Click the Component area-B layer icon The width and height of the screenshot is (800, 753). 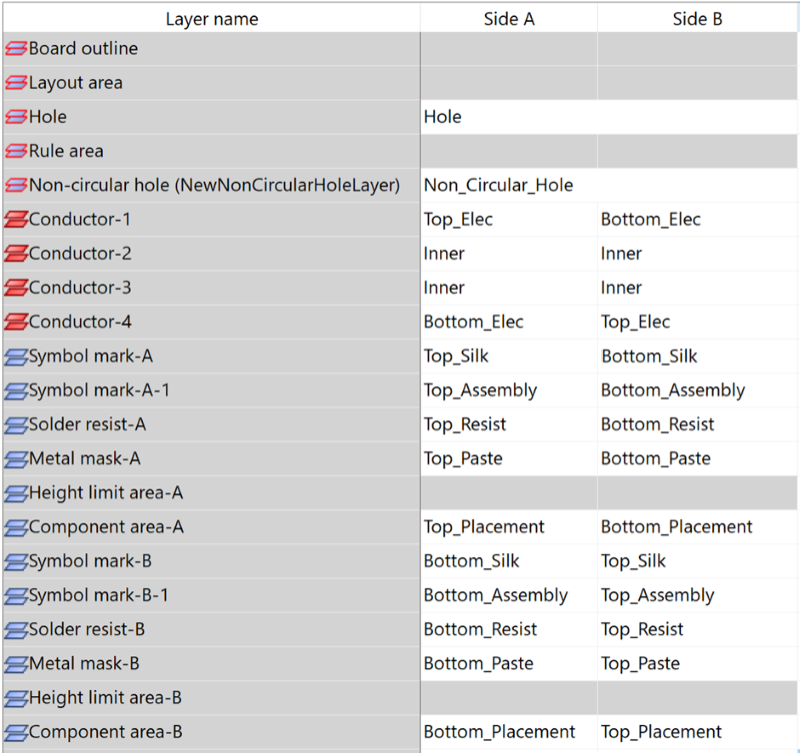tap(16, 732)
